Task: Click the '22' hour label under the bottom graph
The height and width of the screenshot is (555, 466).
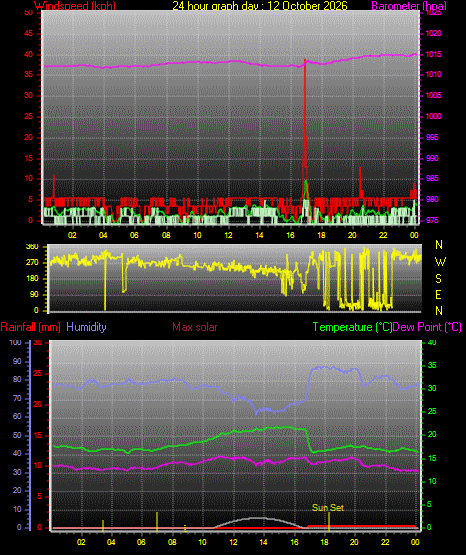Action: coord(385,542)
